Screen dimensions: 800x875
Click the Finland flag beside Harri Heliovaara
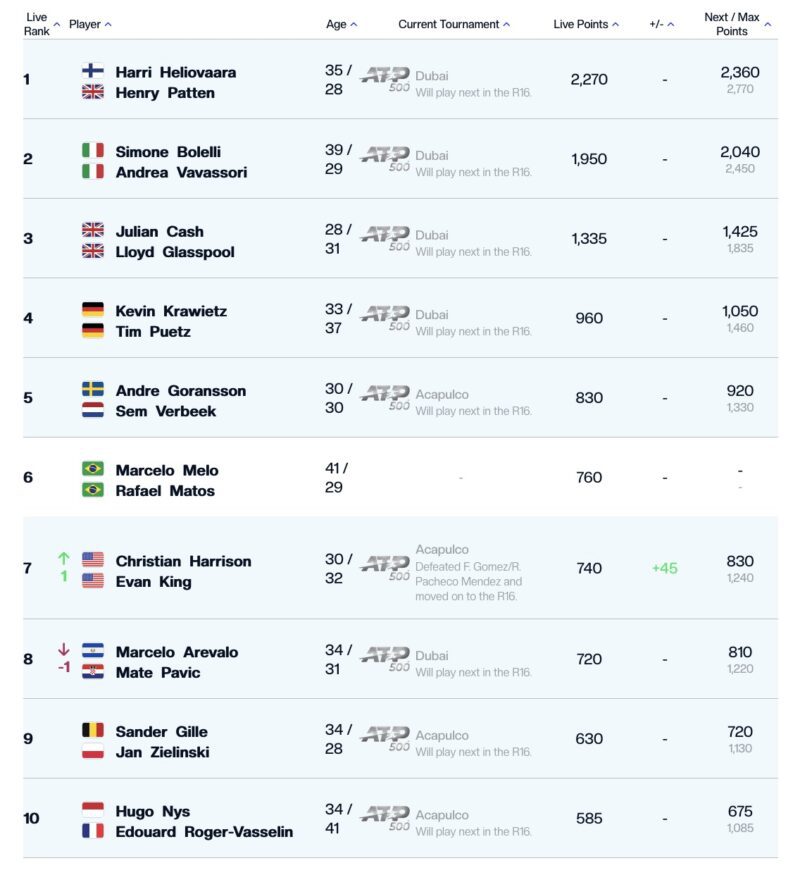click(x=93, y=70)
